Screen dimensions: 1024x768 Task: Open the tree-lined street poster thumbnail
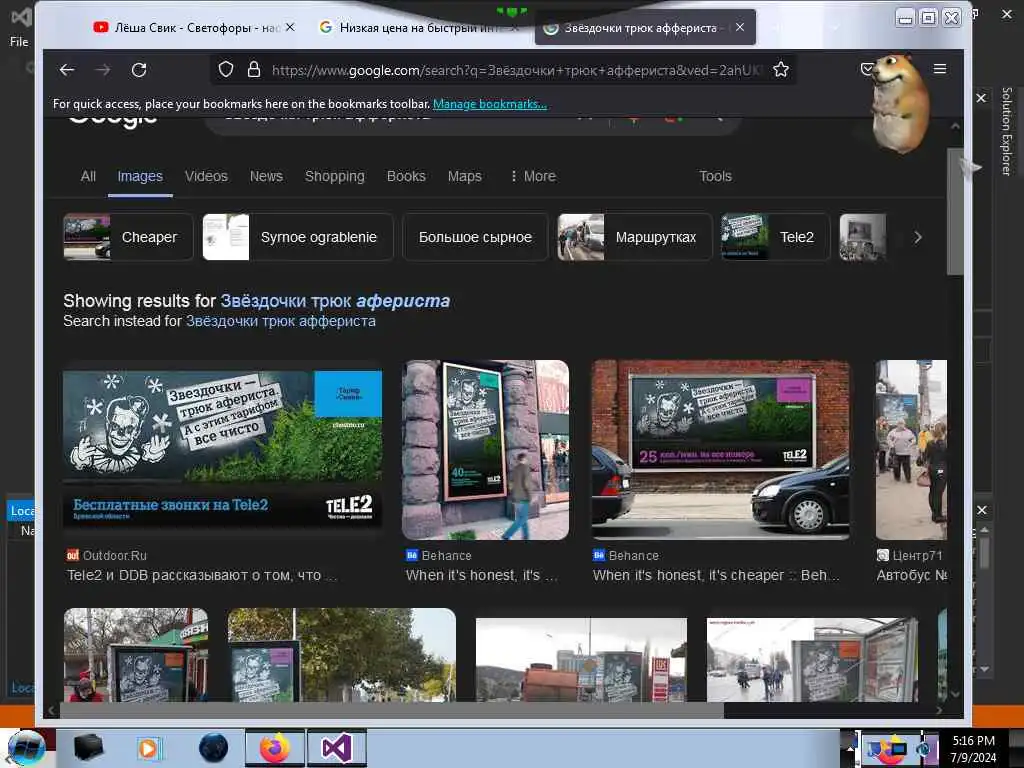342,655
